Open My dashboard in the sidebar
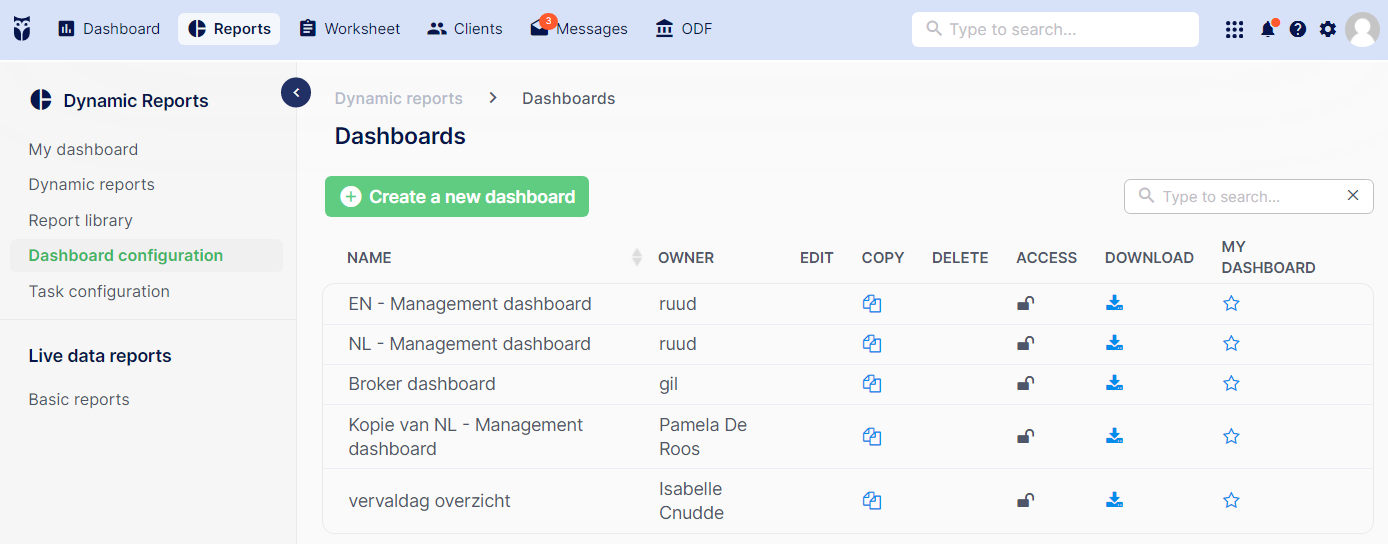 pyautogui.click(x=84, y=150)
